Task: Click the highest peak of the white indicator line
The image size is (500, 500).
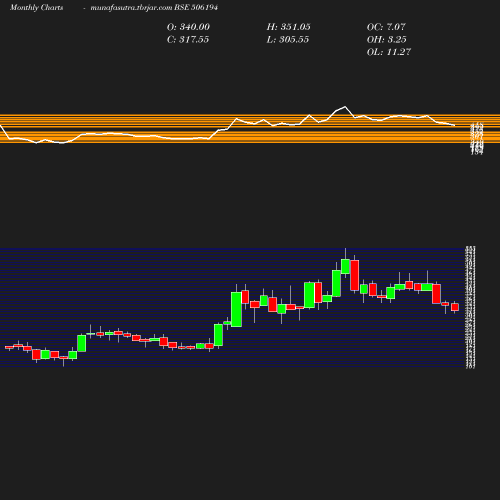Action: 345,107
